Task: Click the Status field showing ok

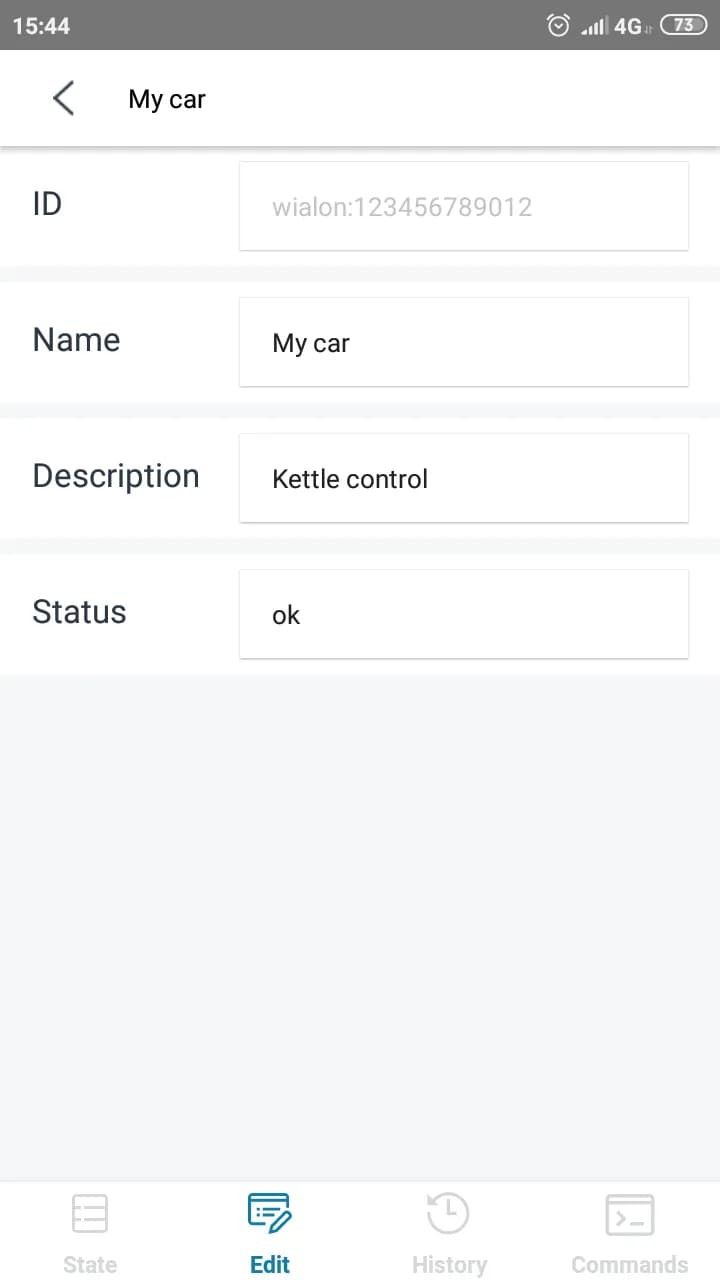Action: point(464,615)
